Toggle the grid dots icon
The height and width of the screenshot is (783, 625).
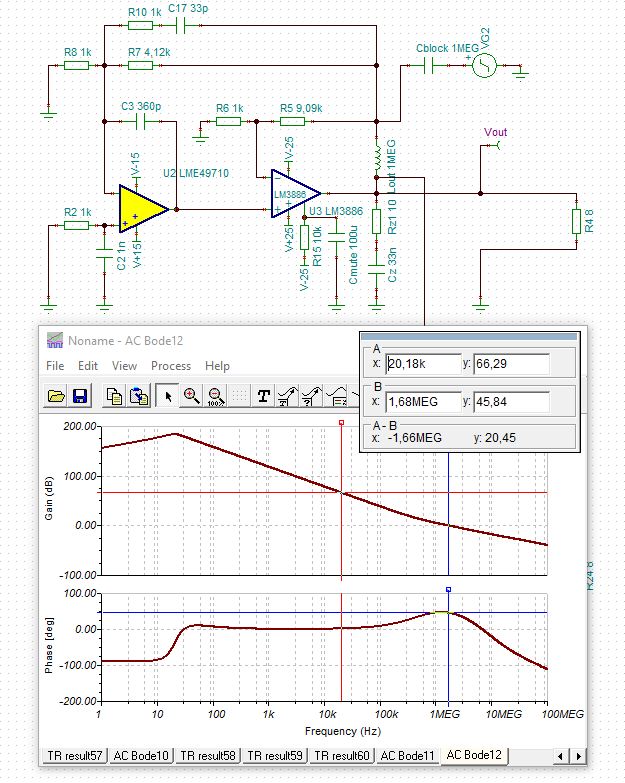[239, 396]
